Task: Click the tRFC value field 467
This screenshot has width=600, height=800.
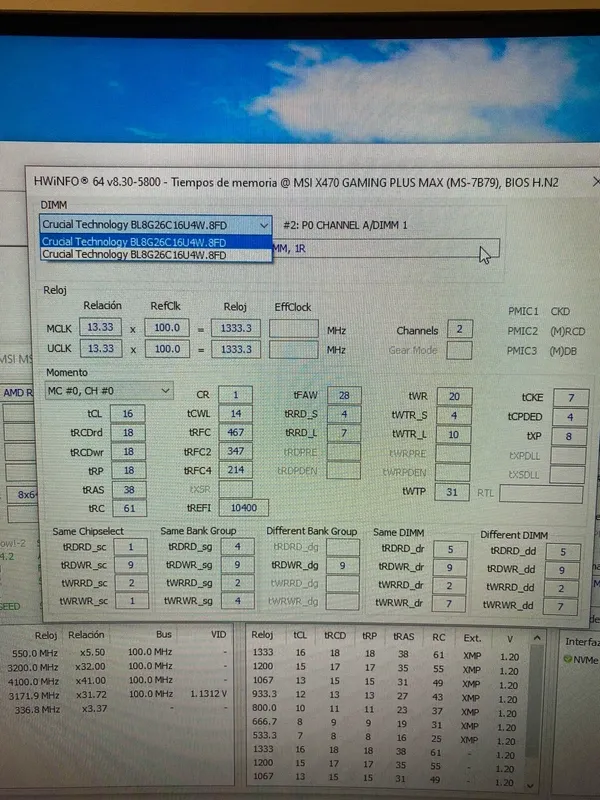Action: [x=235, y=433]
